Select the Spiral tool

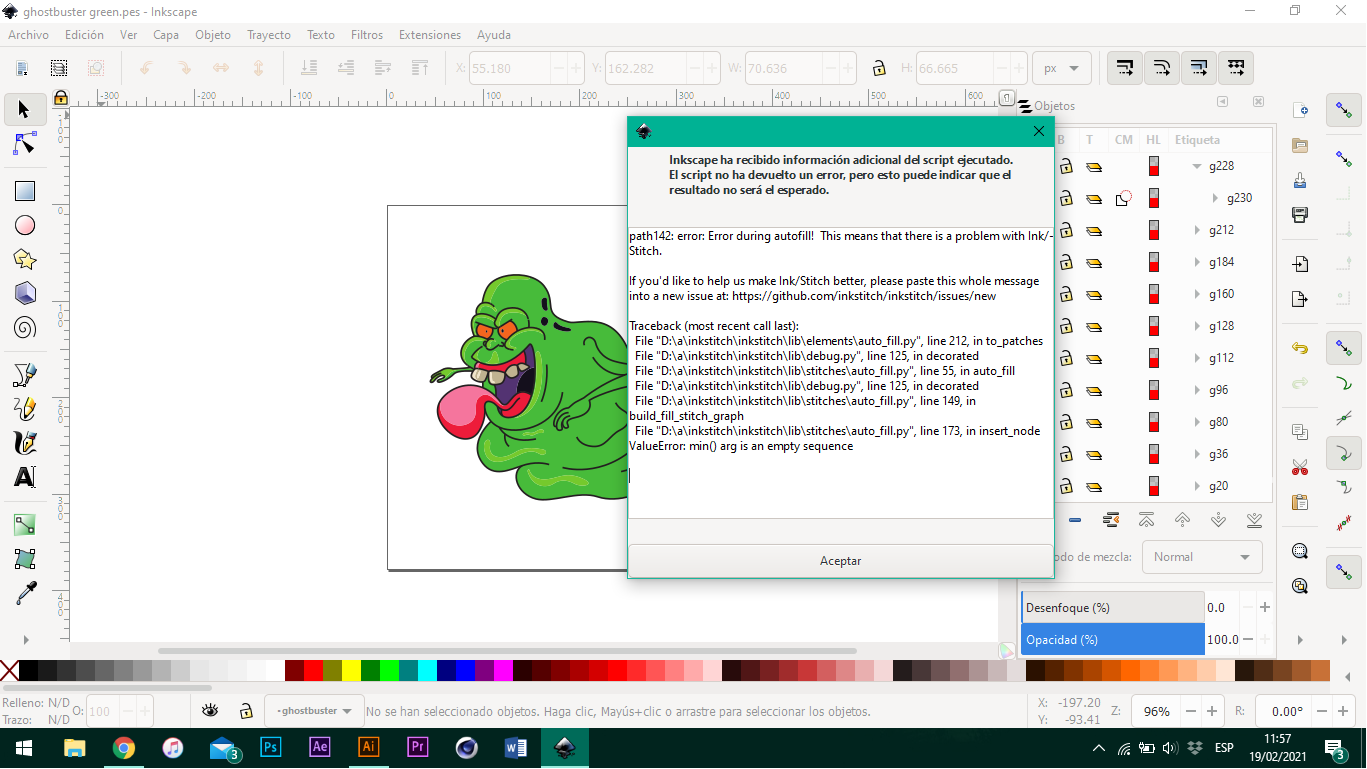click(25, 327)
